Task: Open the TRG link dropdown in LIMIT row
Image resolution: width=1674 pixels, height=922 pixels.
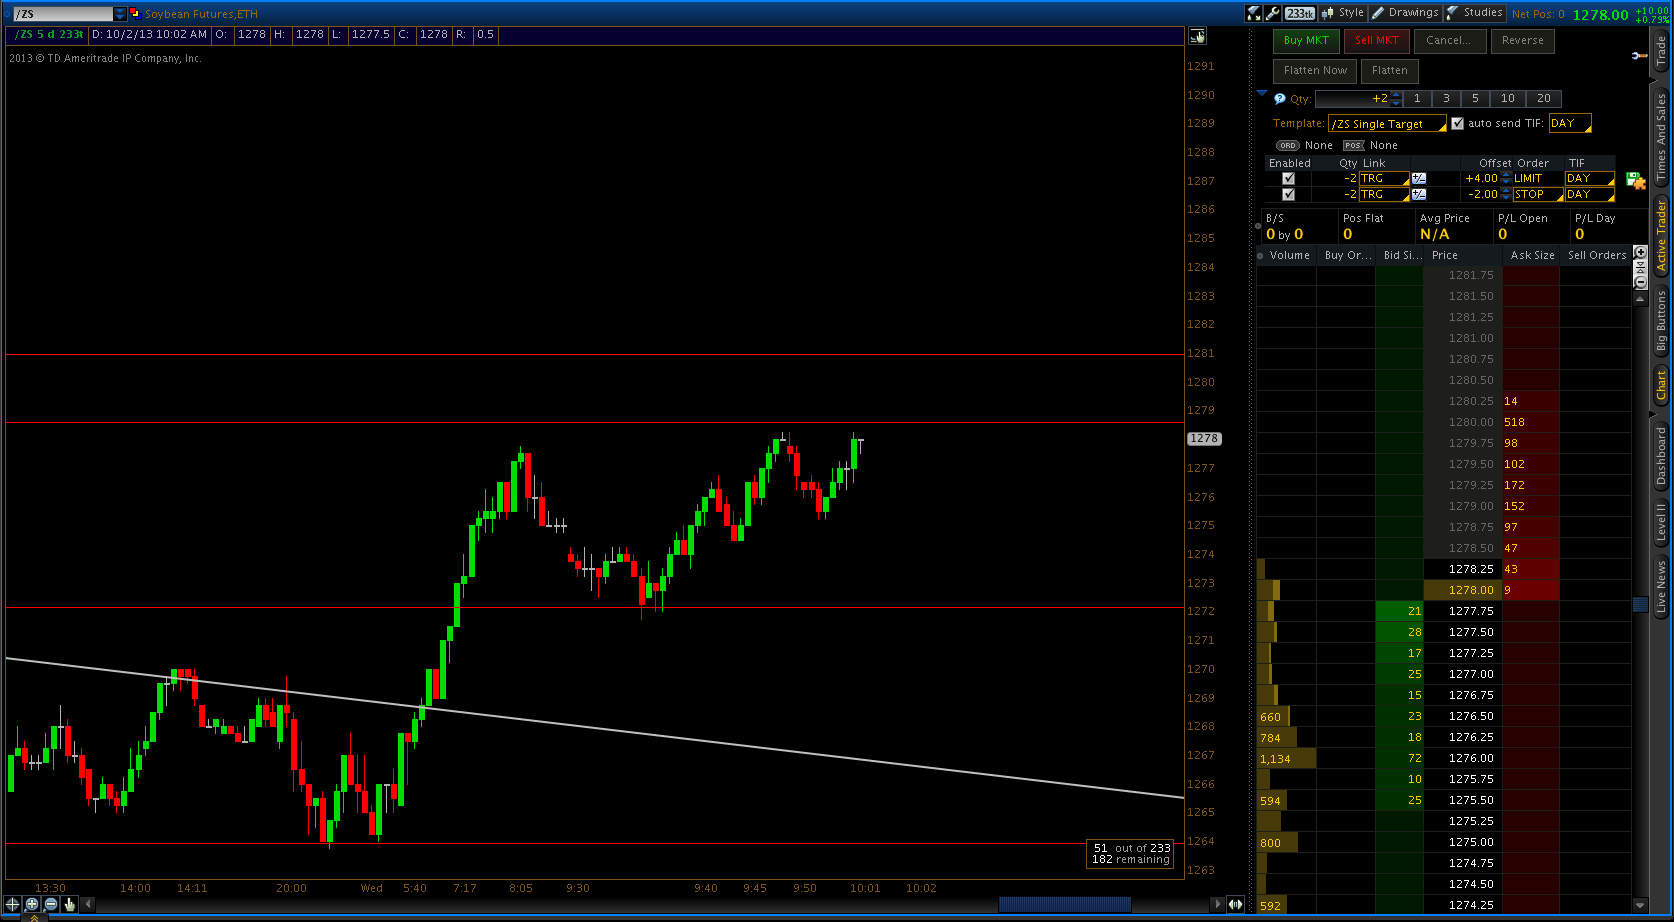Action: tap(1384, 179)
